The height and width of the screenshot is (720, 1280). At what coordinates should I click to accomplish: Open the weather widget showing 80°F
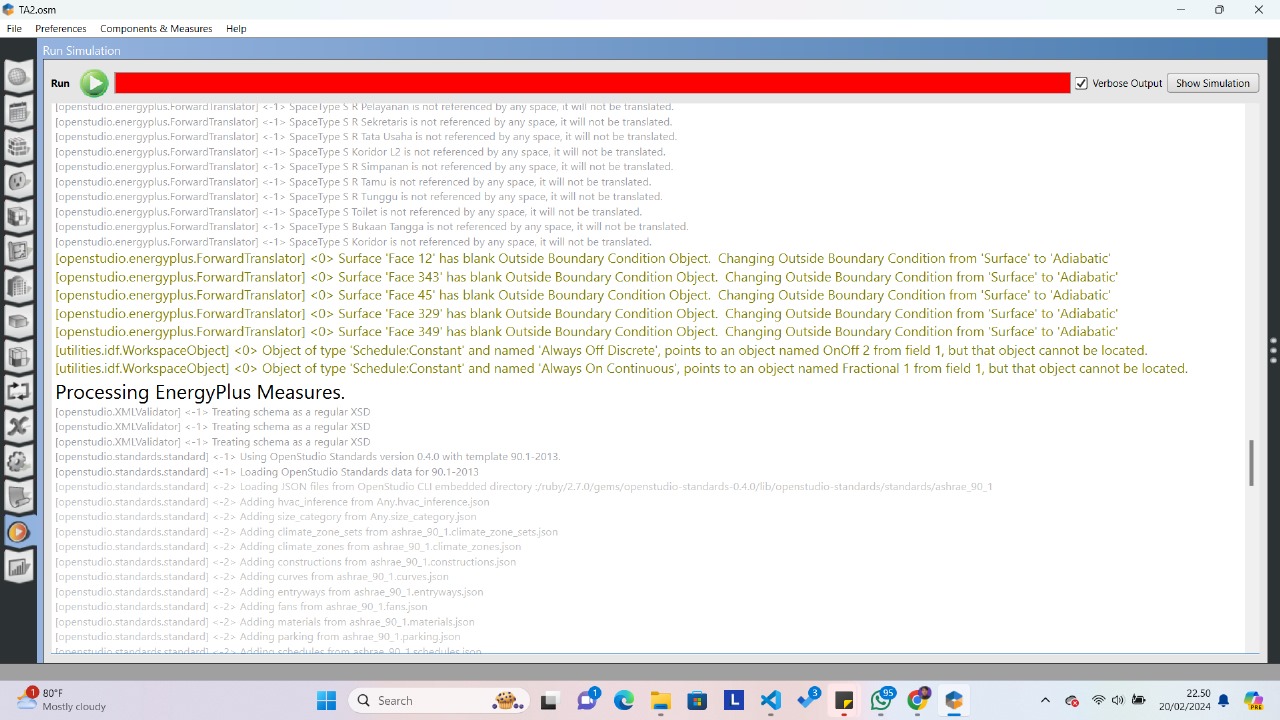62,700
